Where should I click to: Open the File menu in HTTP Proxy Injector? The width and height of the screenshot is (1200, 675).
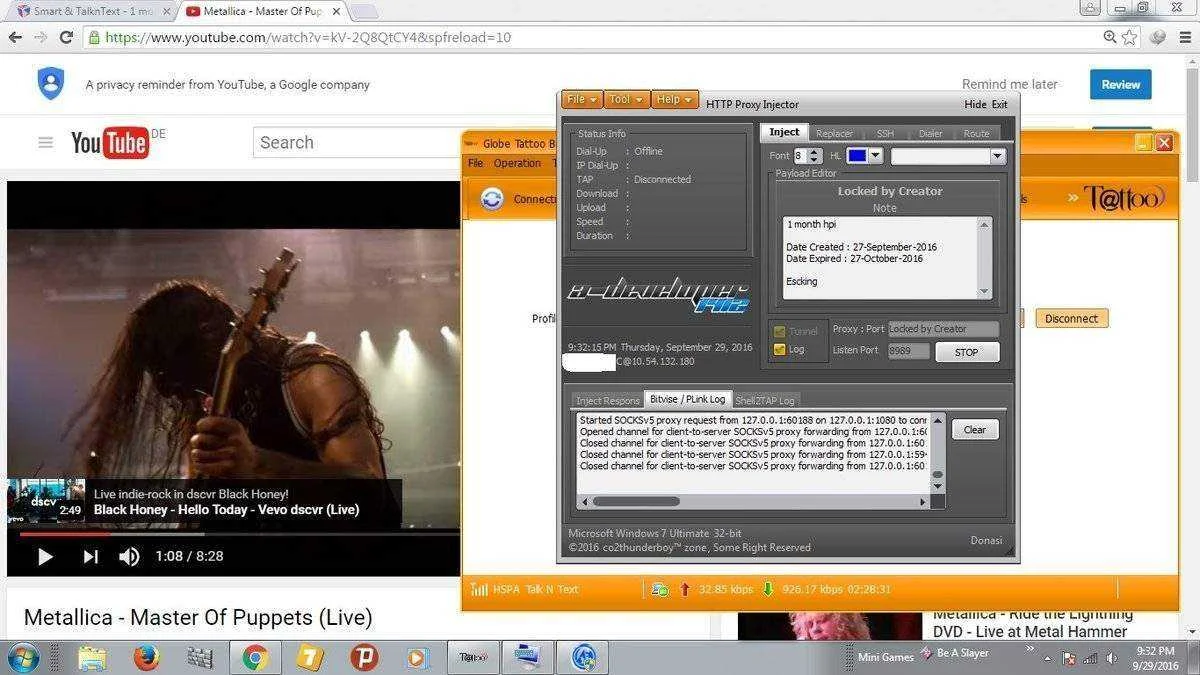click(581, 100)
